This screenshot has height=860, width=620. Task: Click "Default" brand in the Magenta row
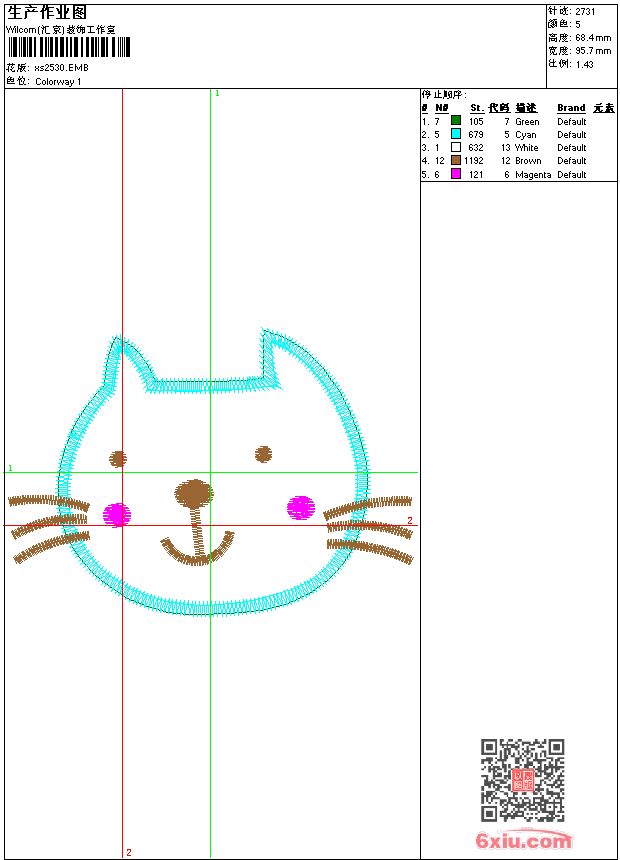(x=571, y=175)
